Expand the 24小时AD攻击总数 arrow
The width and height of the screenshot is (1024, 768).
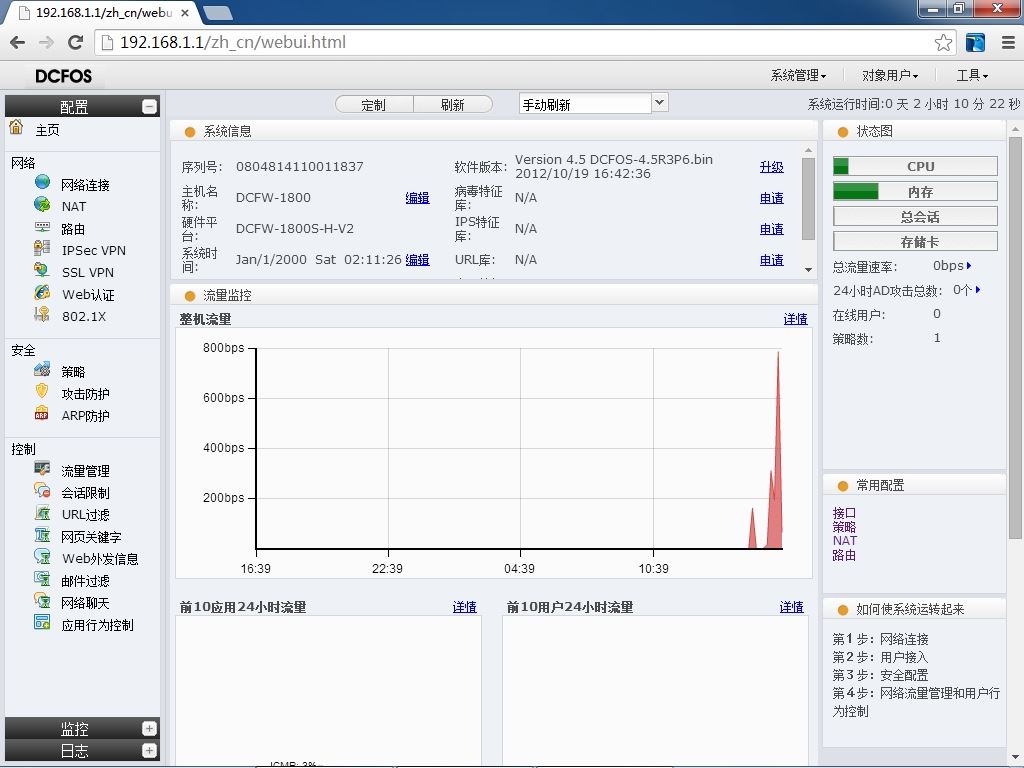click(978, 290)
